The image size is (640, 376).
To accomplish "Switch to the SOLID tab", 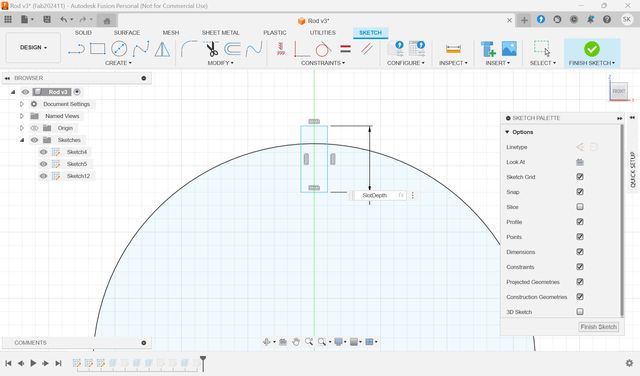I will click(x=83, y=33).
